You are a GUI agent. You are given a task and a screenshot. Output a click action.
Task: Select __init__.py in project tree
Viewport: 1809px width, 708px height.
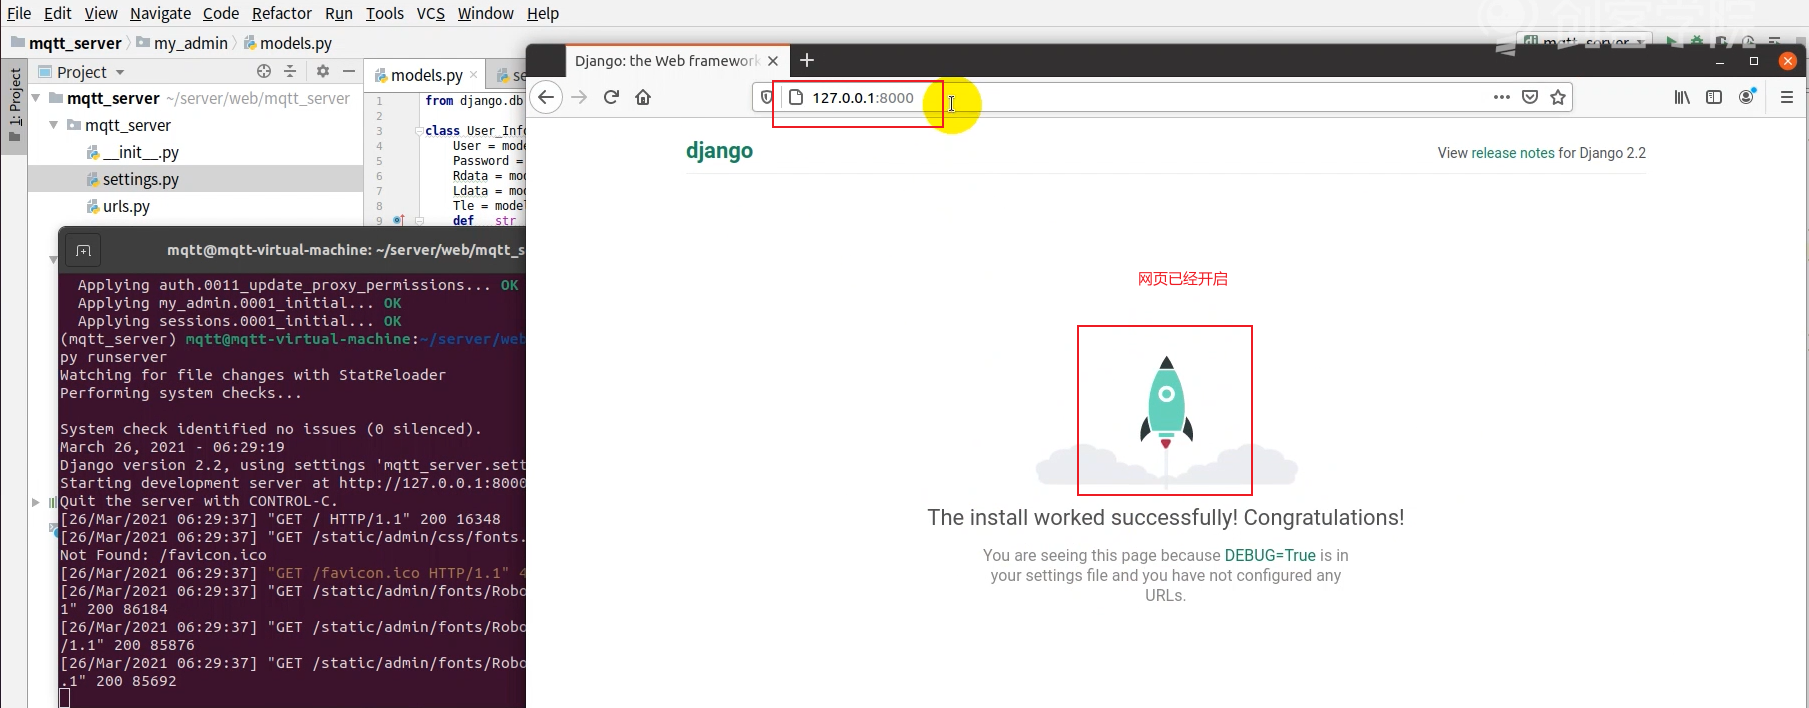coord(133,152)
